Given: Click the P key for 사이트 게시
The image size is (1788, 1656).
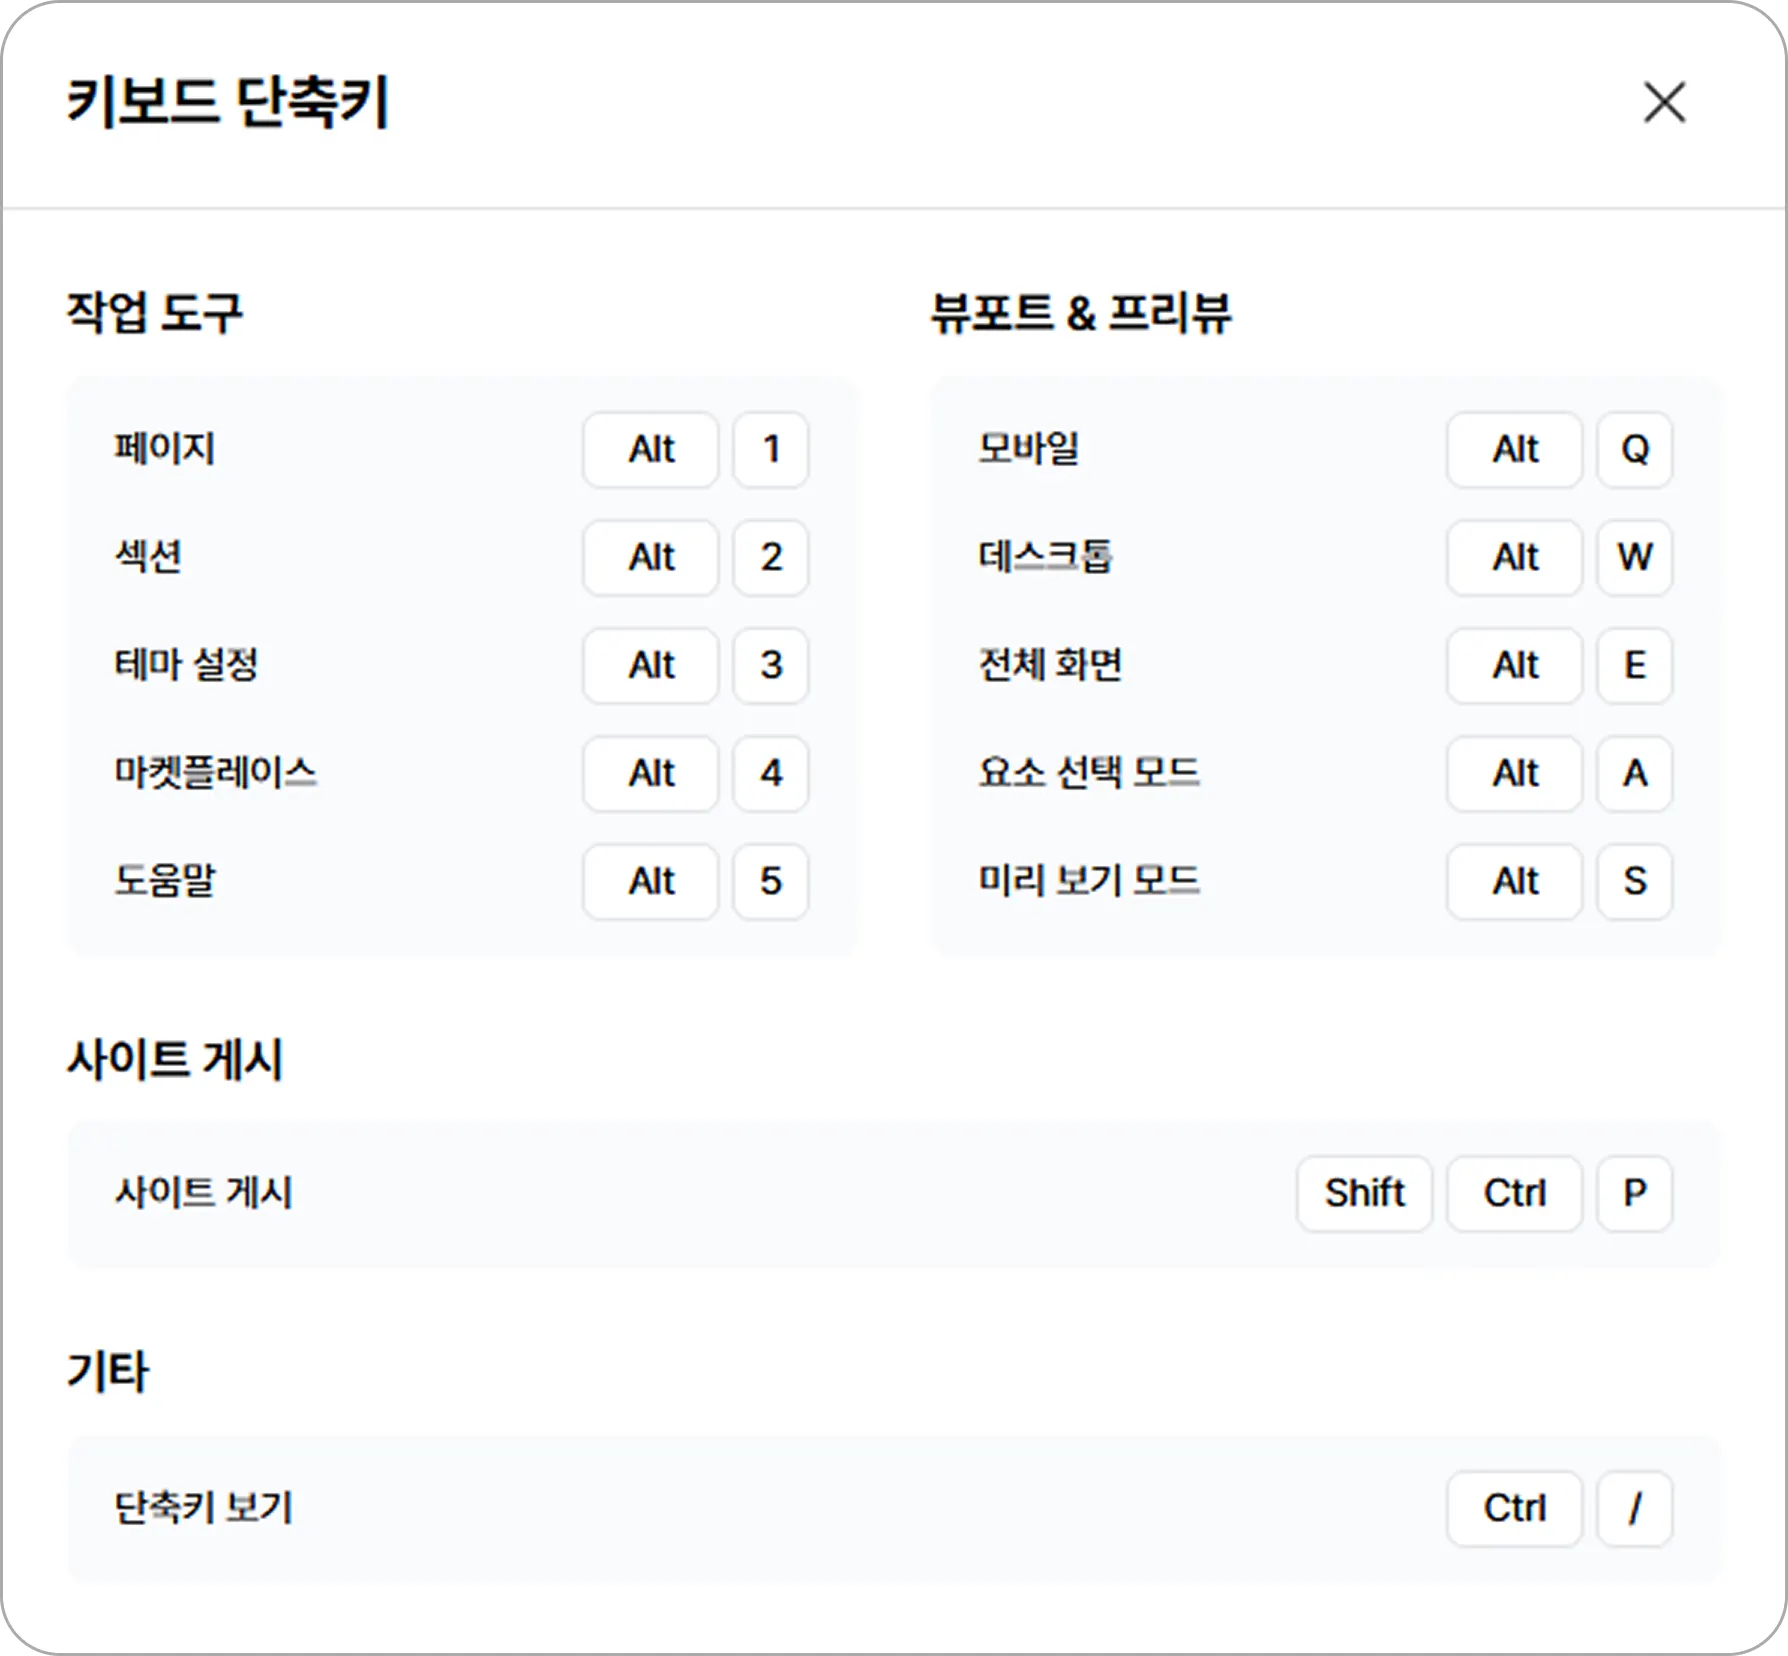Looking at the screenshot, I should coord(1634,1194).
